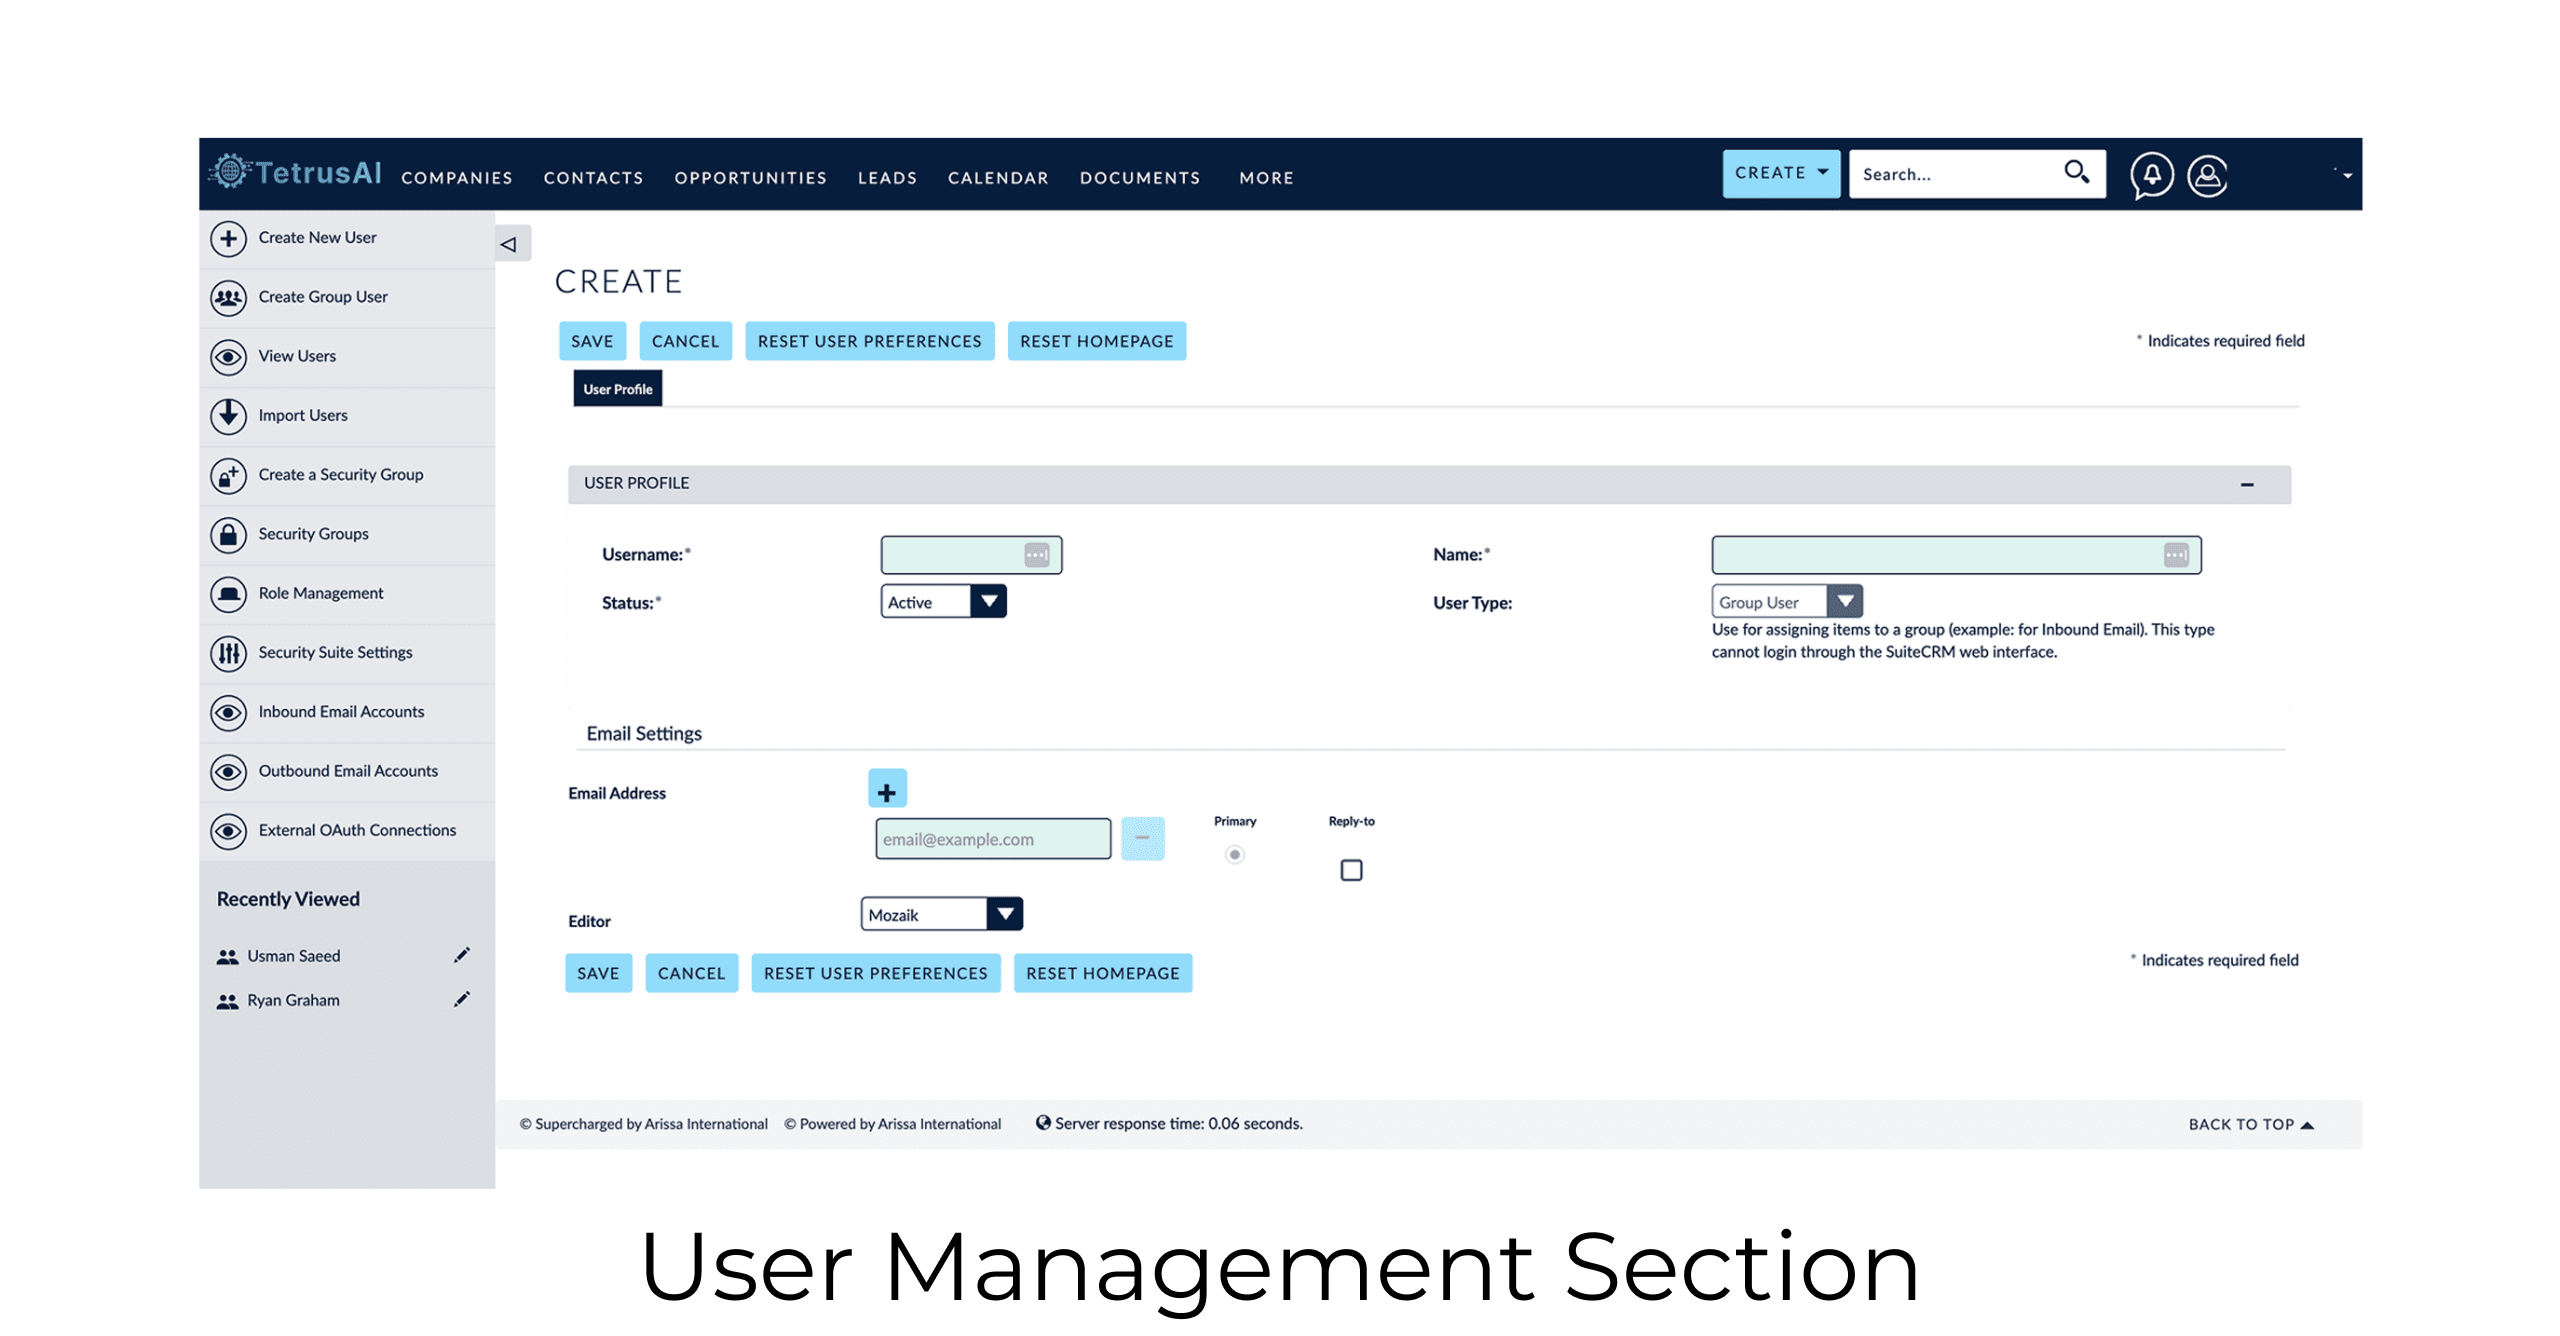2560x1336 pixels.
Task: Click the top CANCEL button
Action: (x=685, y=341)
